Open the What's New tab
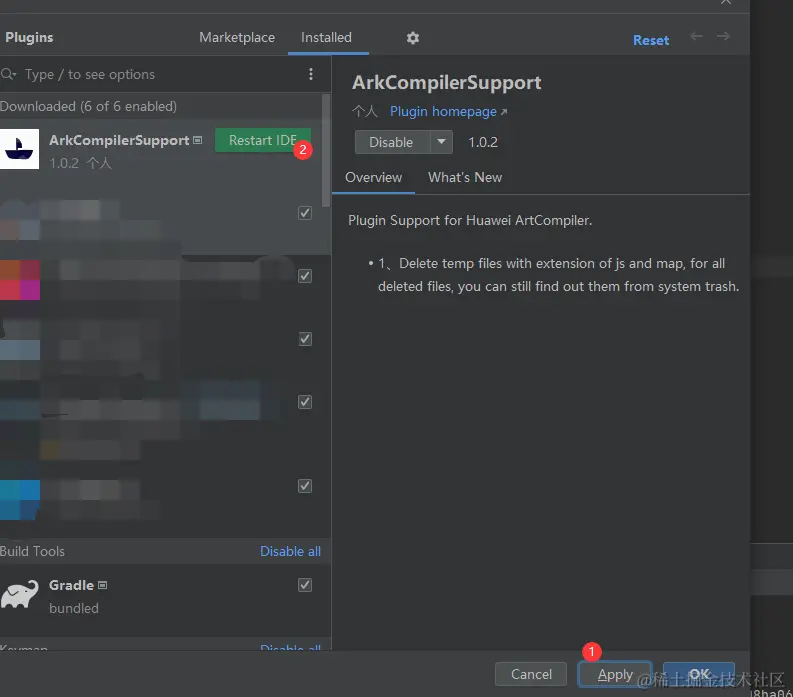Screen dimensions: 793x697 [x=465, y=178]
